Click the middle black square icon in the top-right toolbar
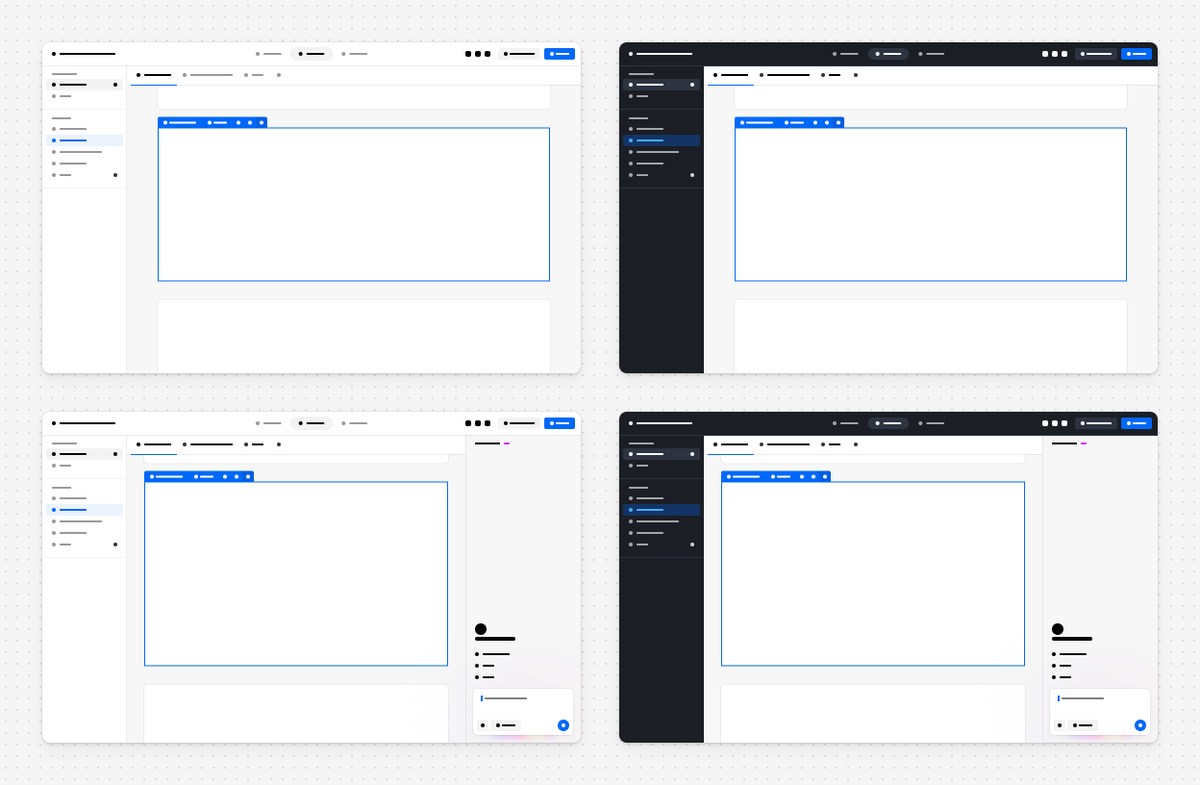 click(478, 54)
